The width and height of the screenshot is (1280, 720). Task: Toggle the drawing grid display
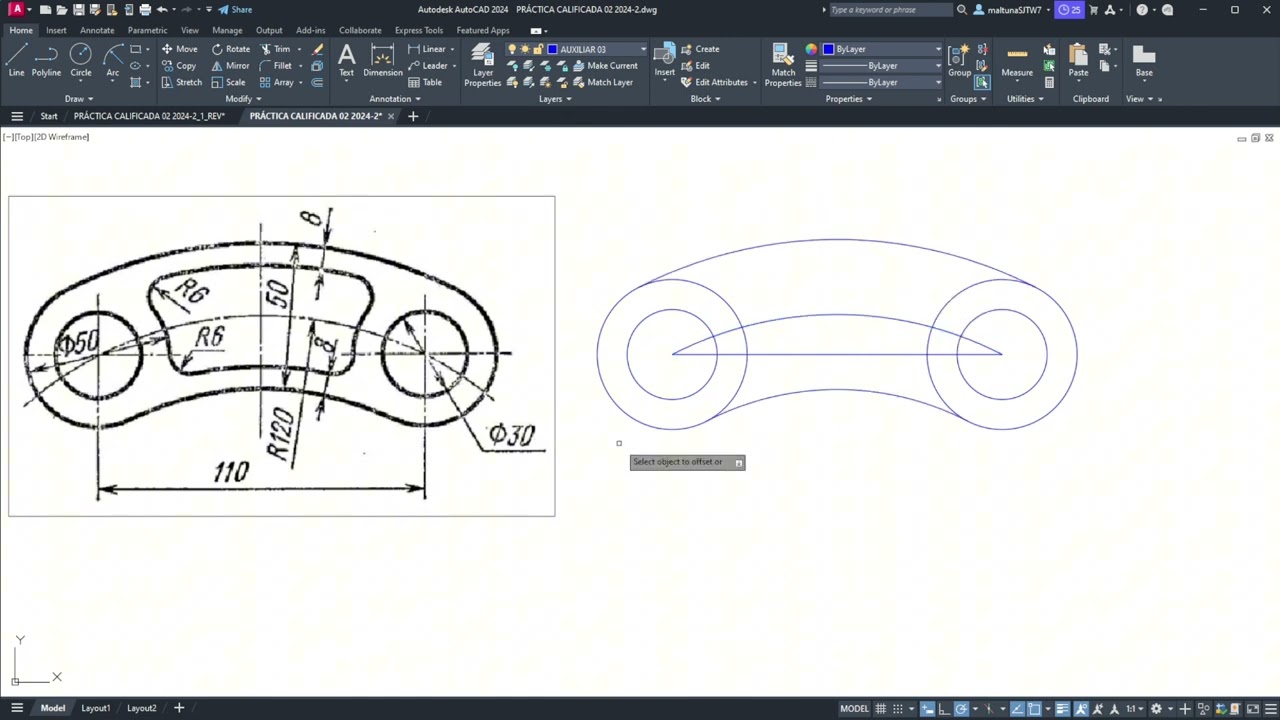881,708
